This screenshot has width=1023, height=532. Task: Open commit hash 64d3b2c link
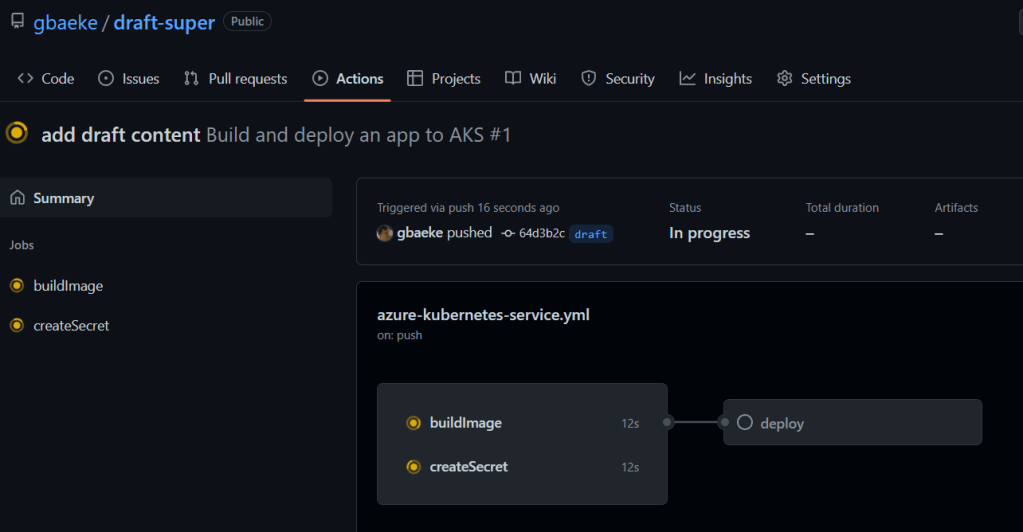[541, 233]
